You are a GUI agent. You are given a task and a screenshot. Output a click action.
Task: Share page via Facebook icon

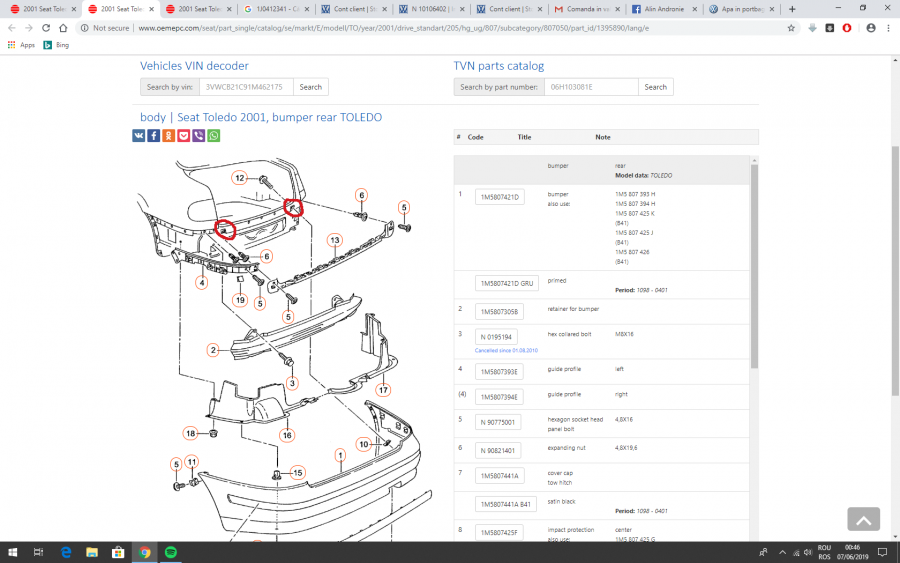[x=154, y=136]
